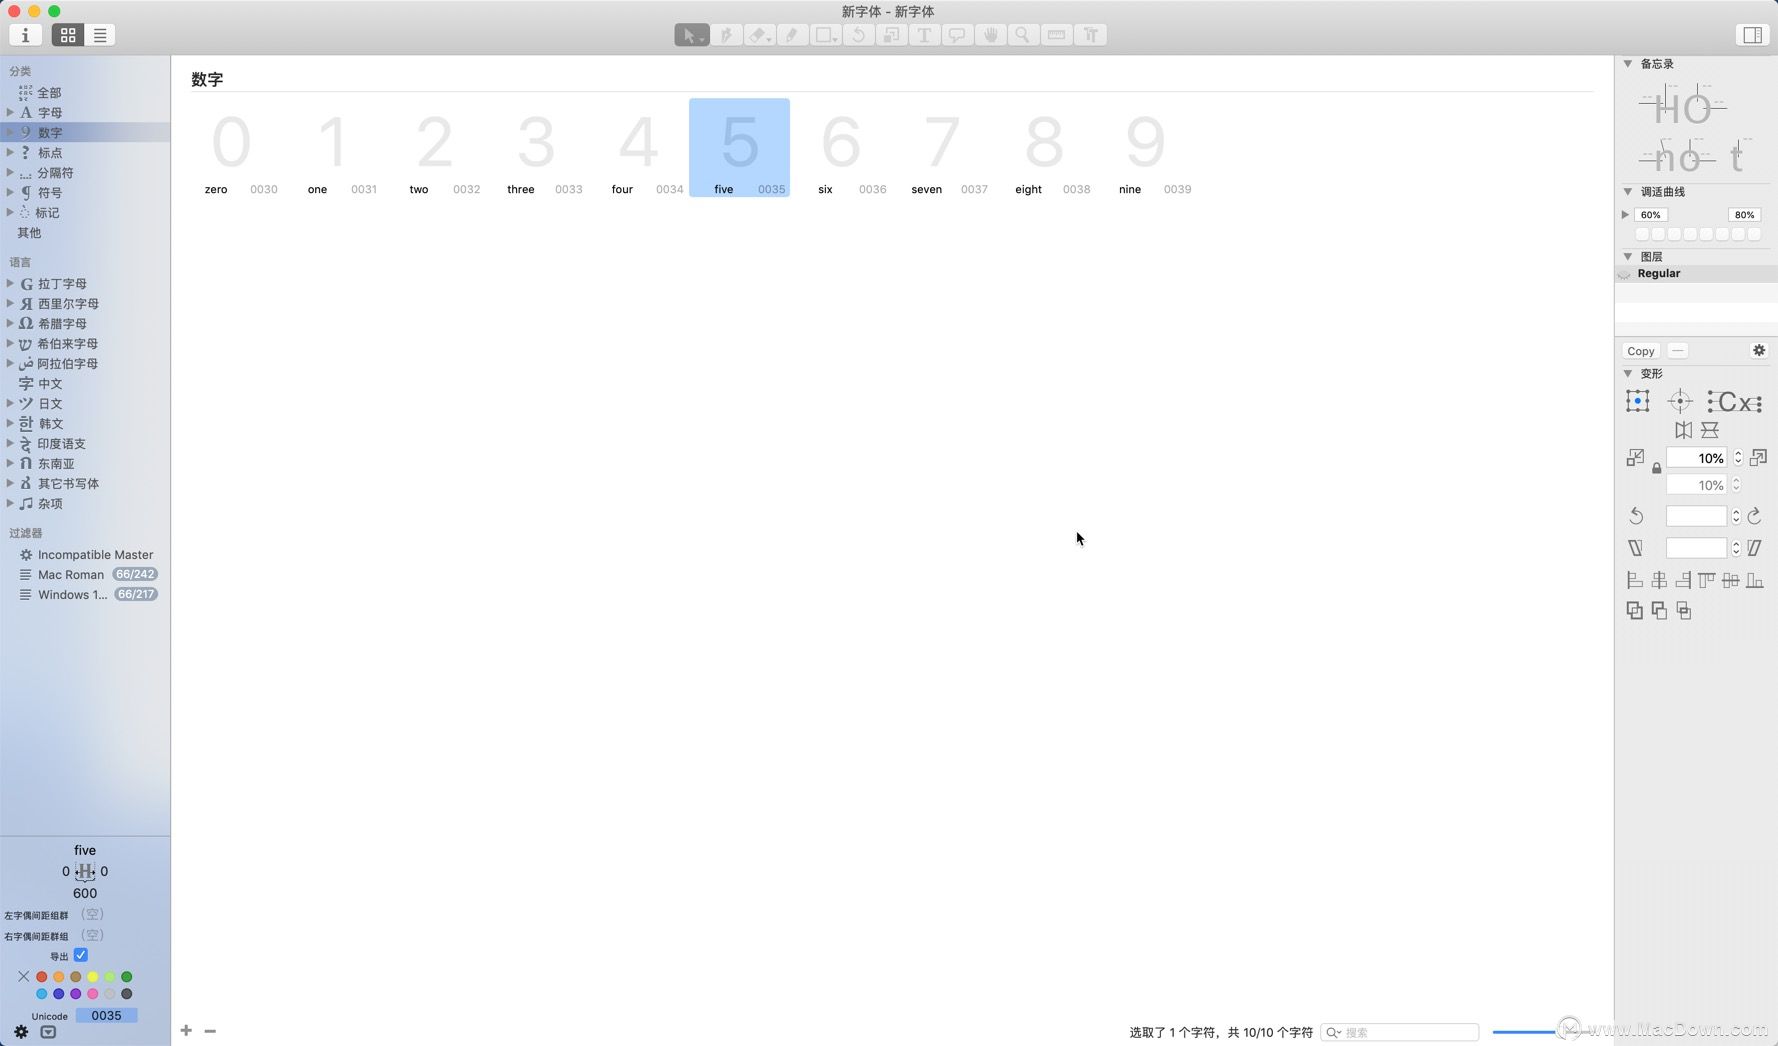The height and width of the screenshot is (1046, 1778).
Task: Collapse the 图层 layers section
Action: pyautogui.click(x=1628, y=256)
